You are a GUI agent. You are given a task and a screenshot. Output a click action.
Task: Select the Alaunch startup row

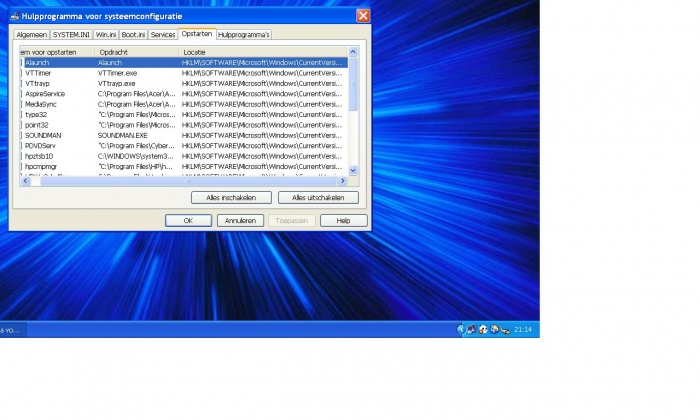click(183, 62)
